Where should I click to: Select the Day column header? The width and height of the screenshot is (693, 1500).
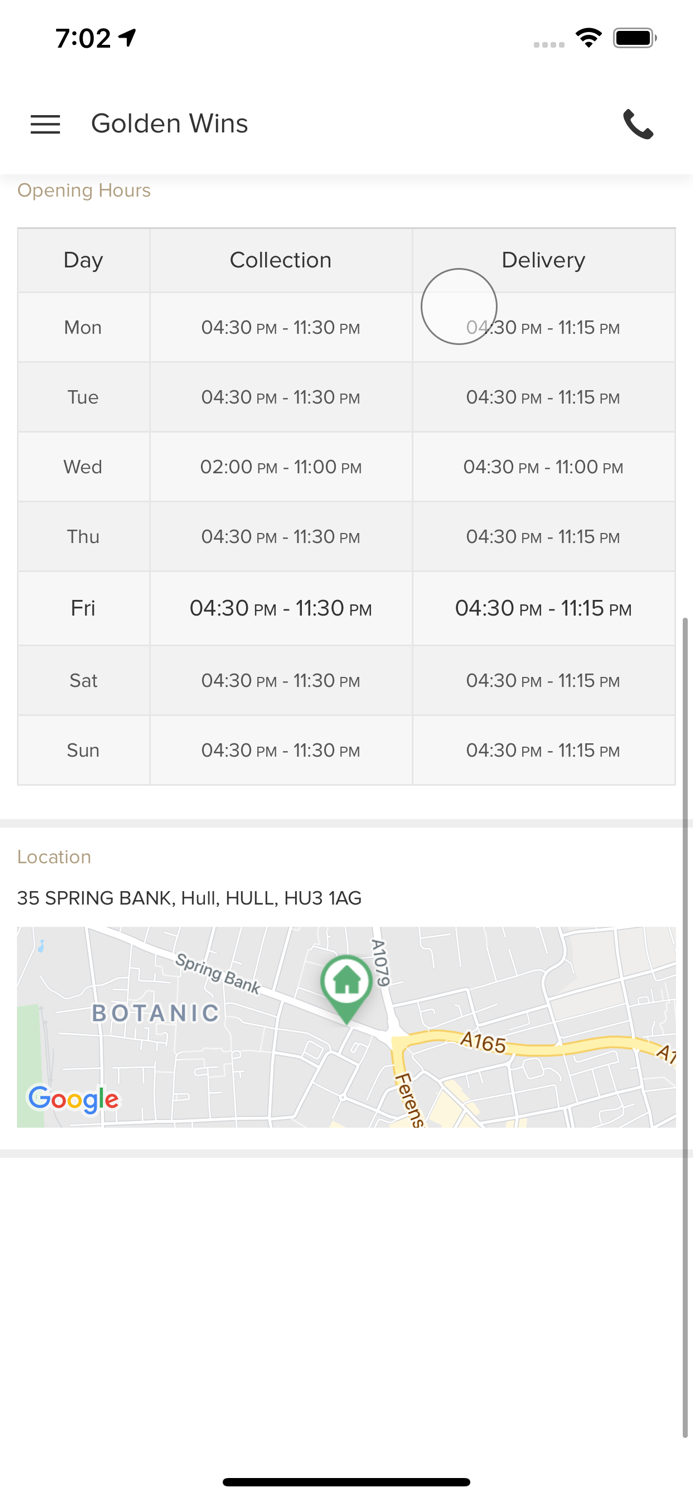(83, 260)
